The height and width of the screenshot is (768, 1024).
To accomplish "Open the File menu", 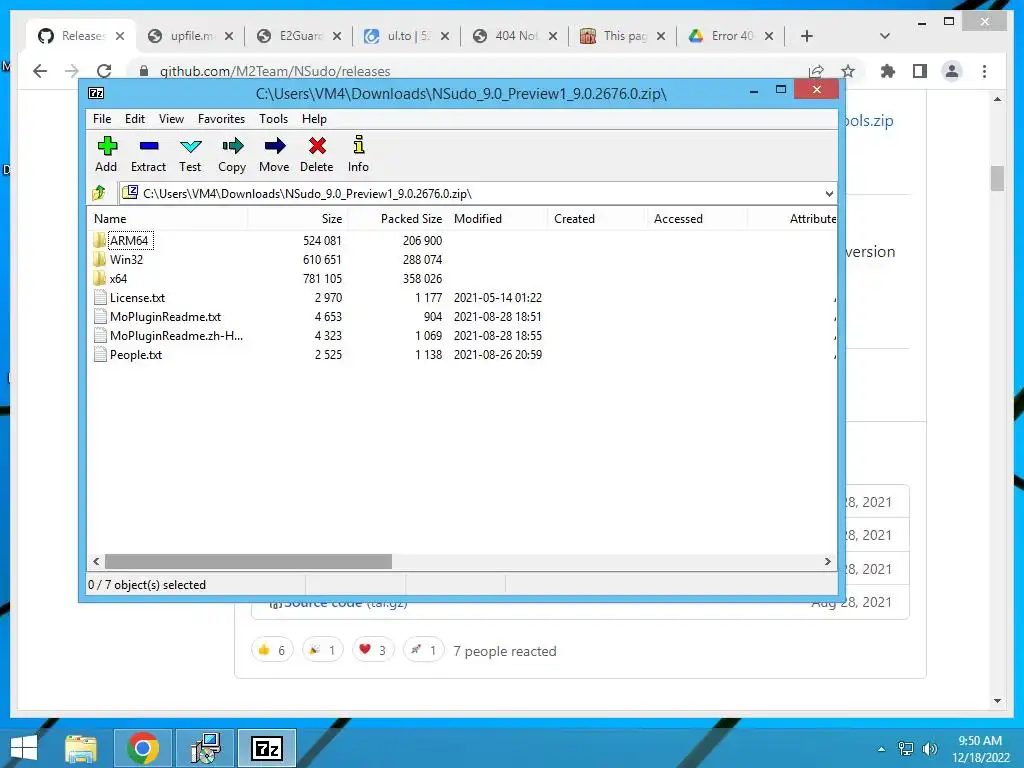I will (x=102, y=119).
